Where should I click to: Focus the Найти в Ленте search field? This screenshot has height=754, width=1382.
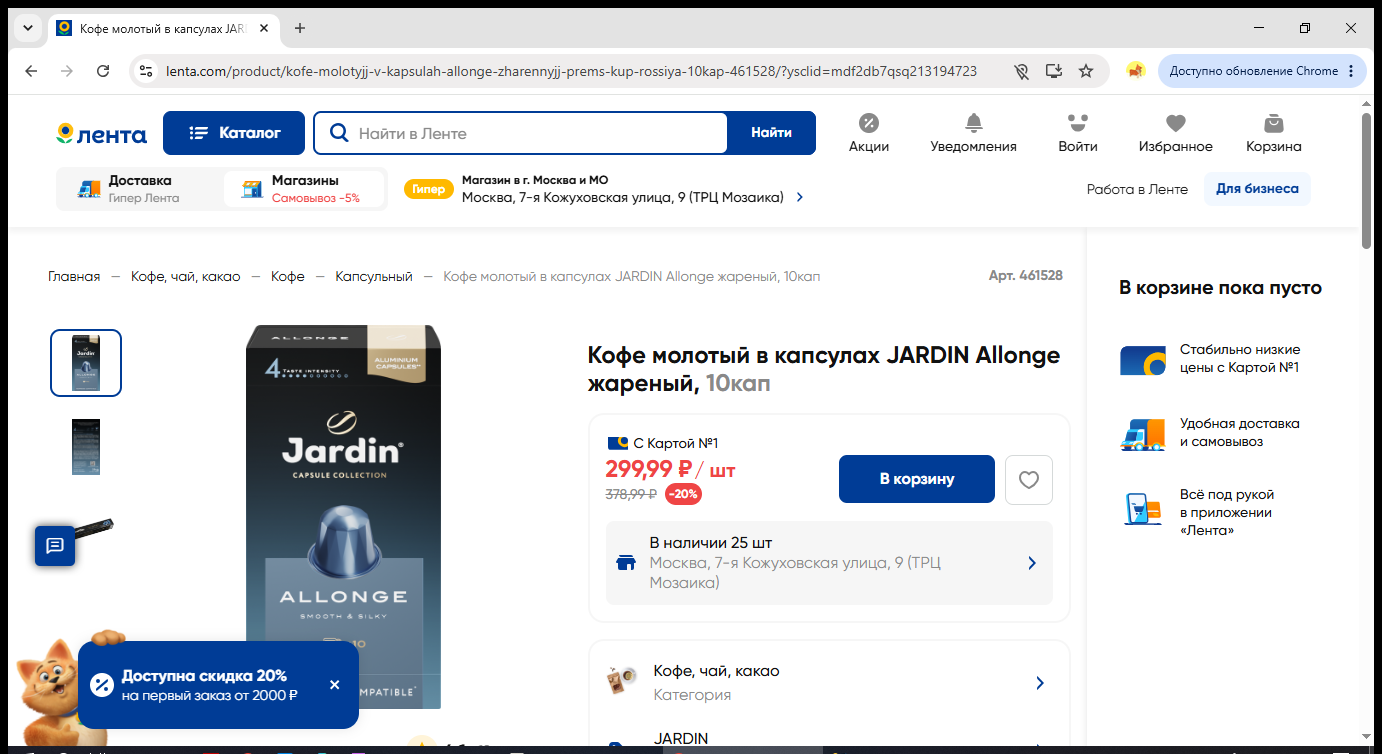[520, 133]
